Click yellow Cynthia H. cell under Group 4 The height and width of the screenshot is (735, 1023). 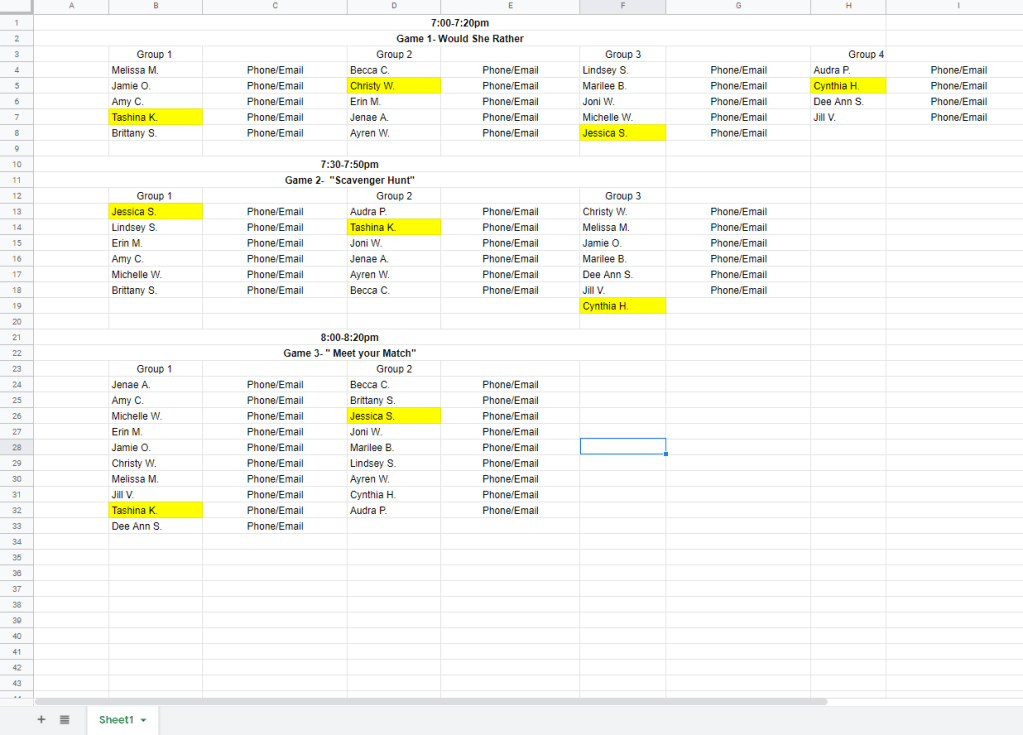click(848, 86)
